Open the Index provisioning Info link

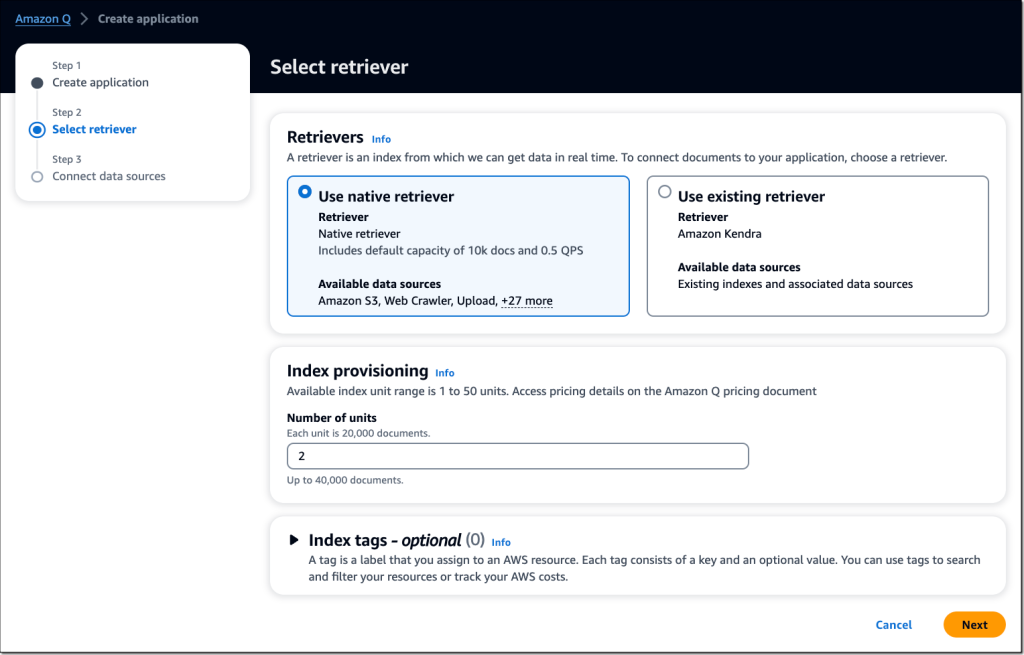click(x=445, y=372)
